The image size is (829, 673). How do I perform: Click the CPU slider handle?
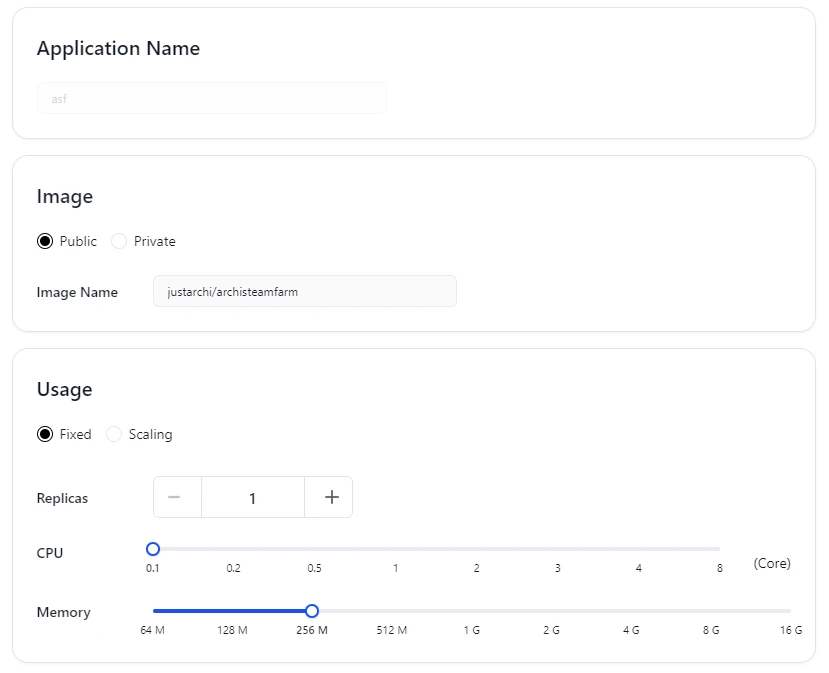153,549
